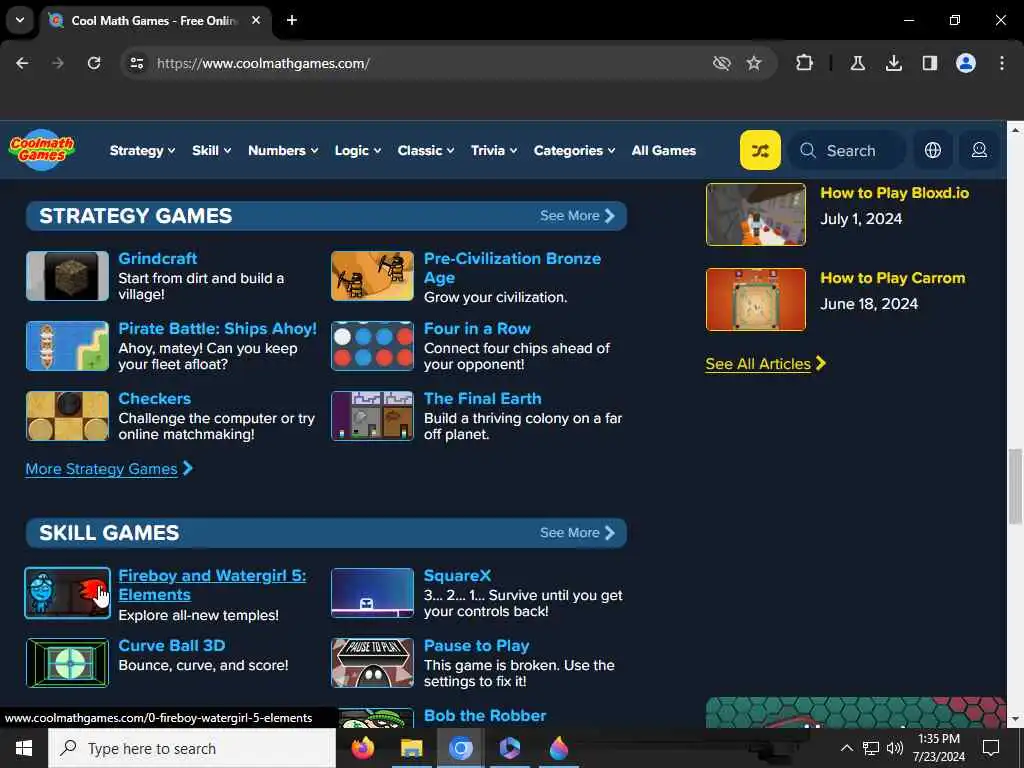Open the See All Articles link
Viewport: 1024px width, 768px height.
point(765,364)
